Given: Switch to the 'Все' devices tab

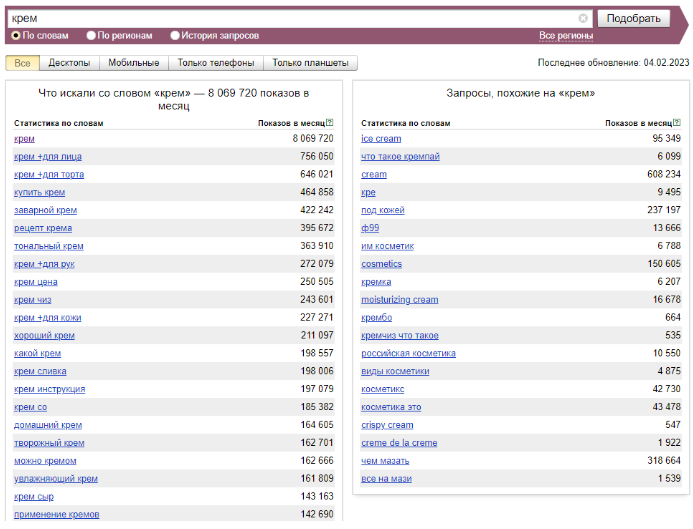Looking at the screenshot, I should tap(23, 63).
